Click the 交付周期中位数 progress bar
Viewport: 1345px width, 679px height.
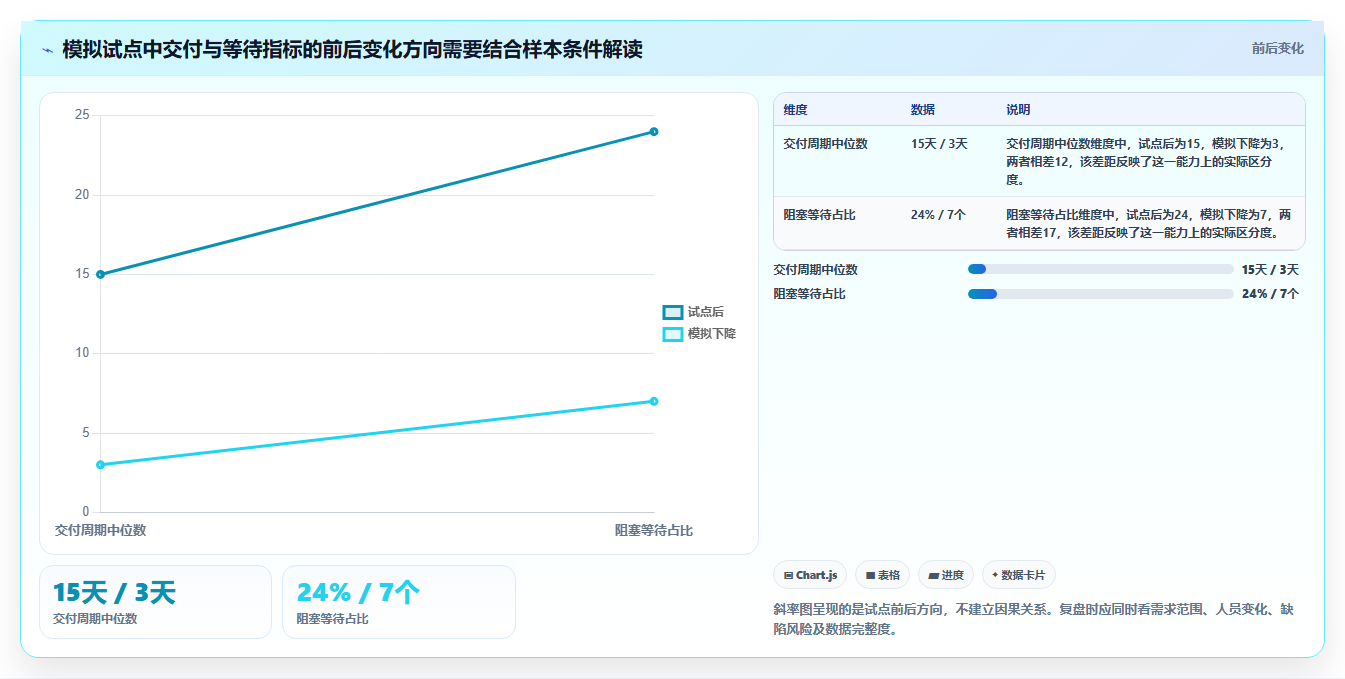click(1100, 269)
